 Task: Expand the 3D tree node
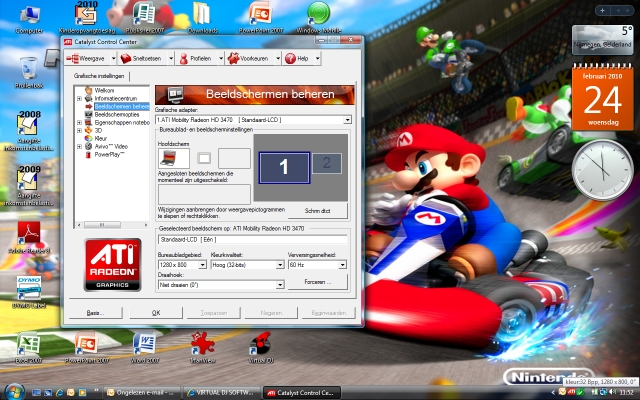pyautogui.click(x=79, y=130)
